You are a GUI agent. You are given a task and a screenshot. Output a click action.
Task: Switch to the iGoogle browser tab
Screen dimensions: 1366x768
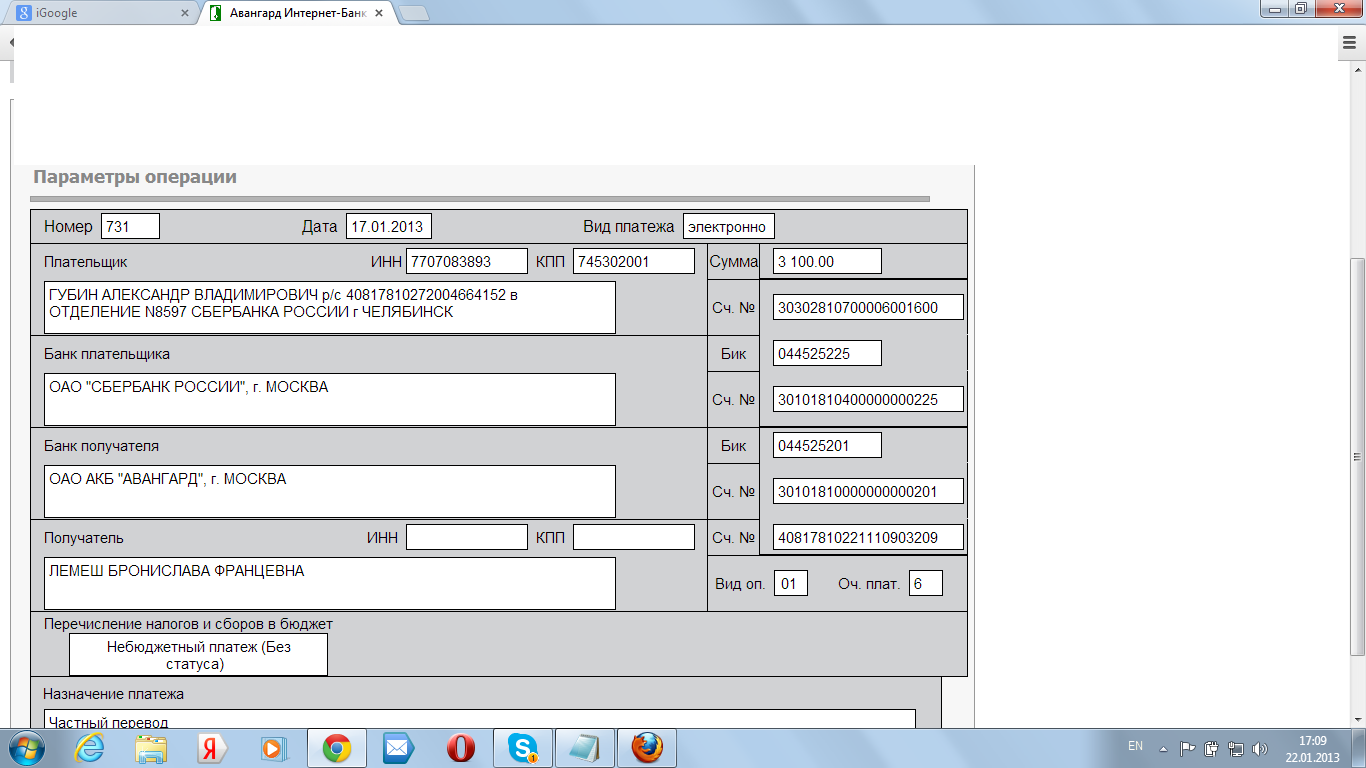tap(100, 14)
